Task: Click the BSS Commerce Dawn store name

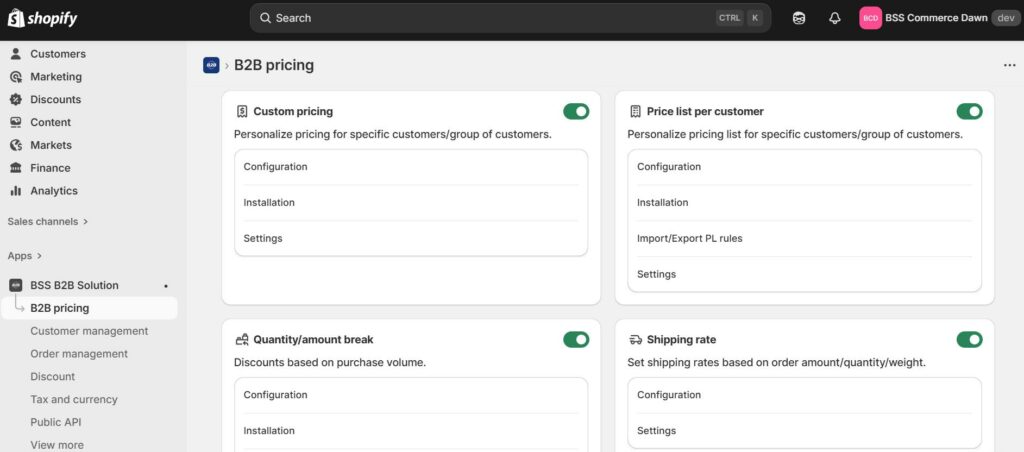Action: pyautogui.click(x=936, y=18)
